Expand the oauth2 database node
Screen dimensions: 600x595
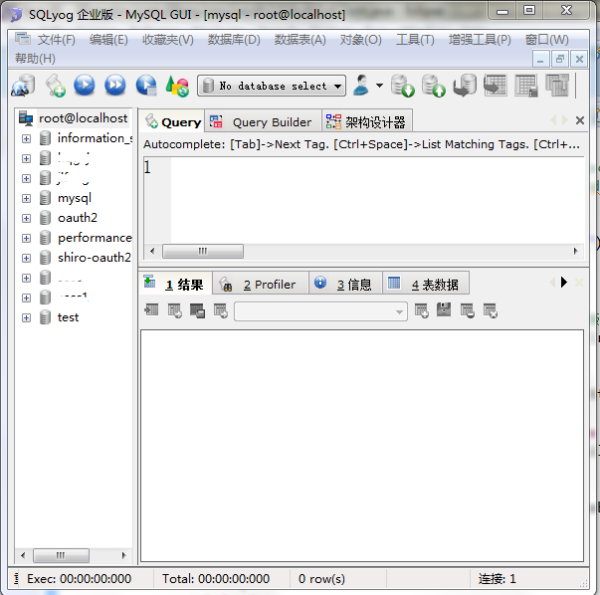(26, 218)
